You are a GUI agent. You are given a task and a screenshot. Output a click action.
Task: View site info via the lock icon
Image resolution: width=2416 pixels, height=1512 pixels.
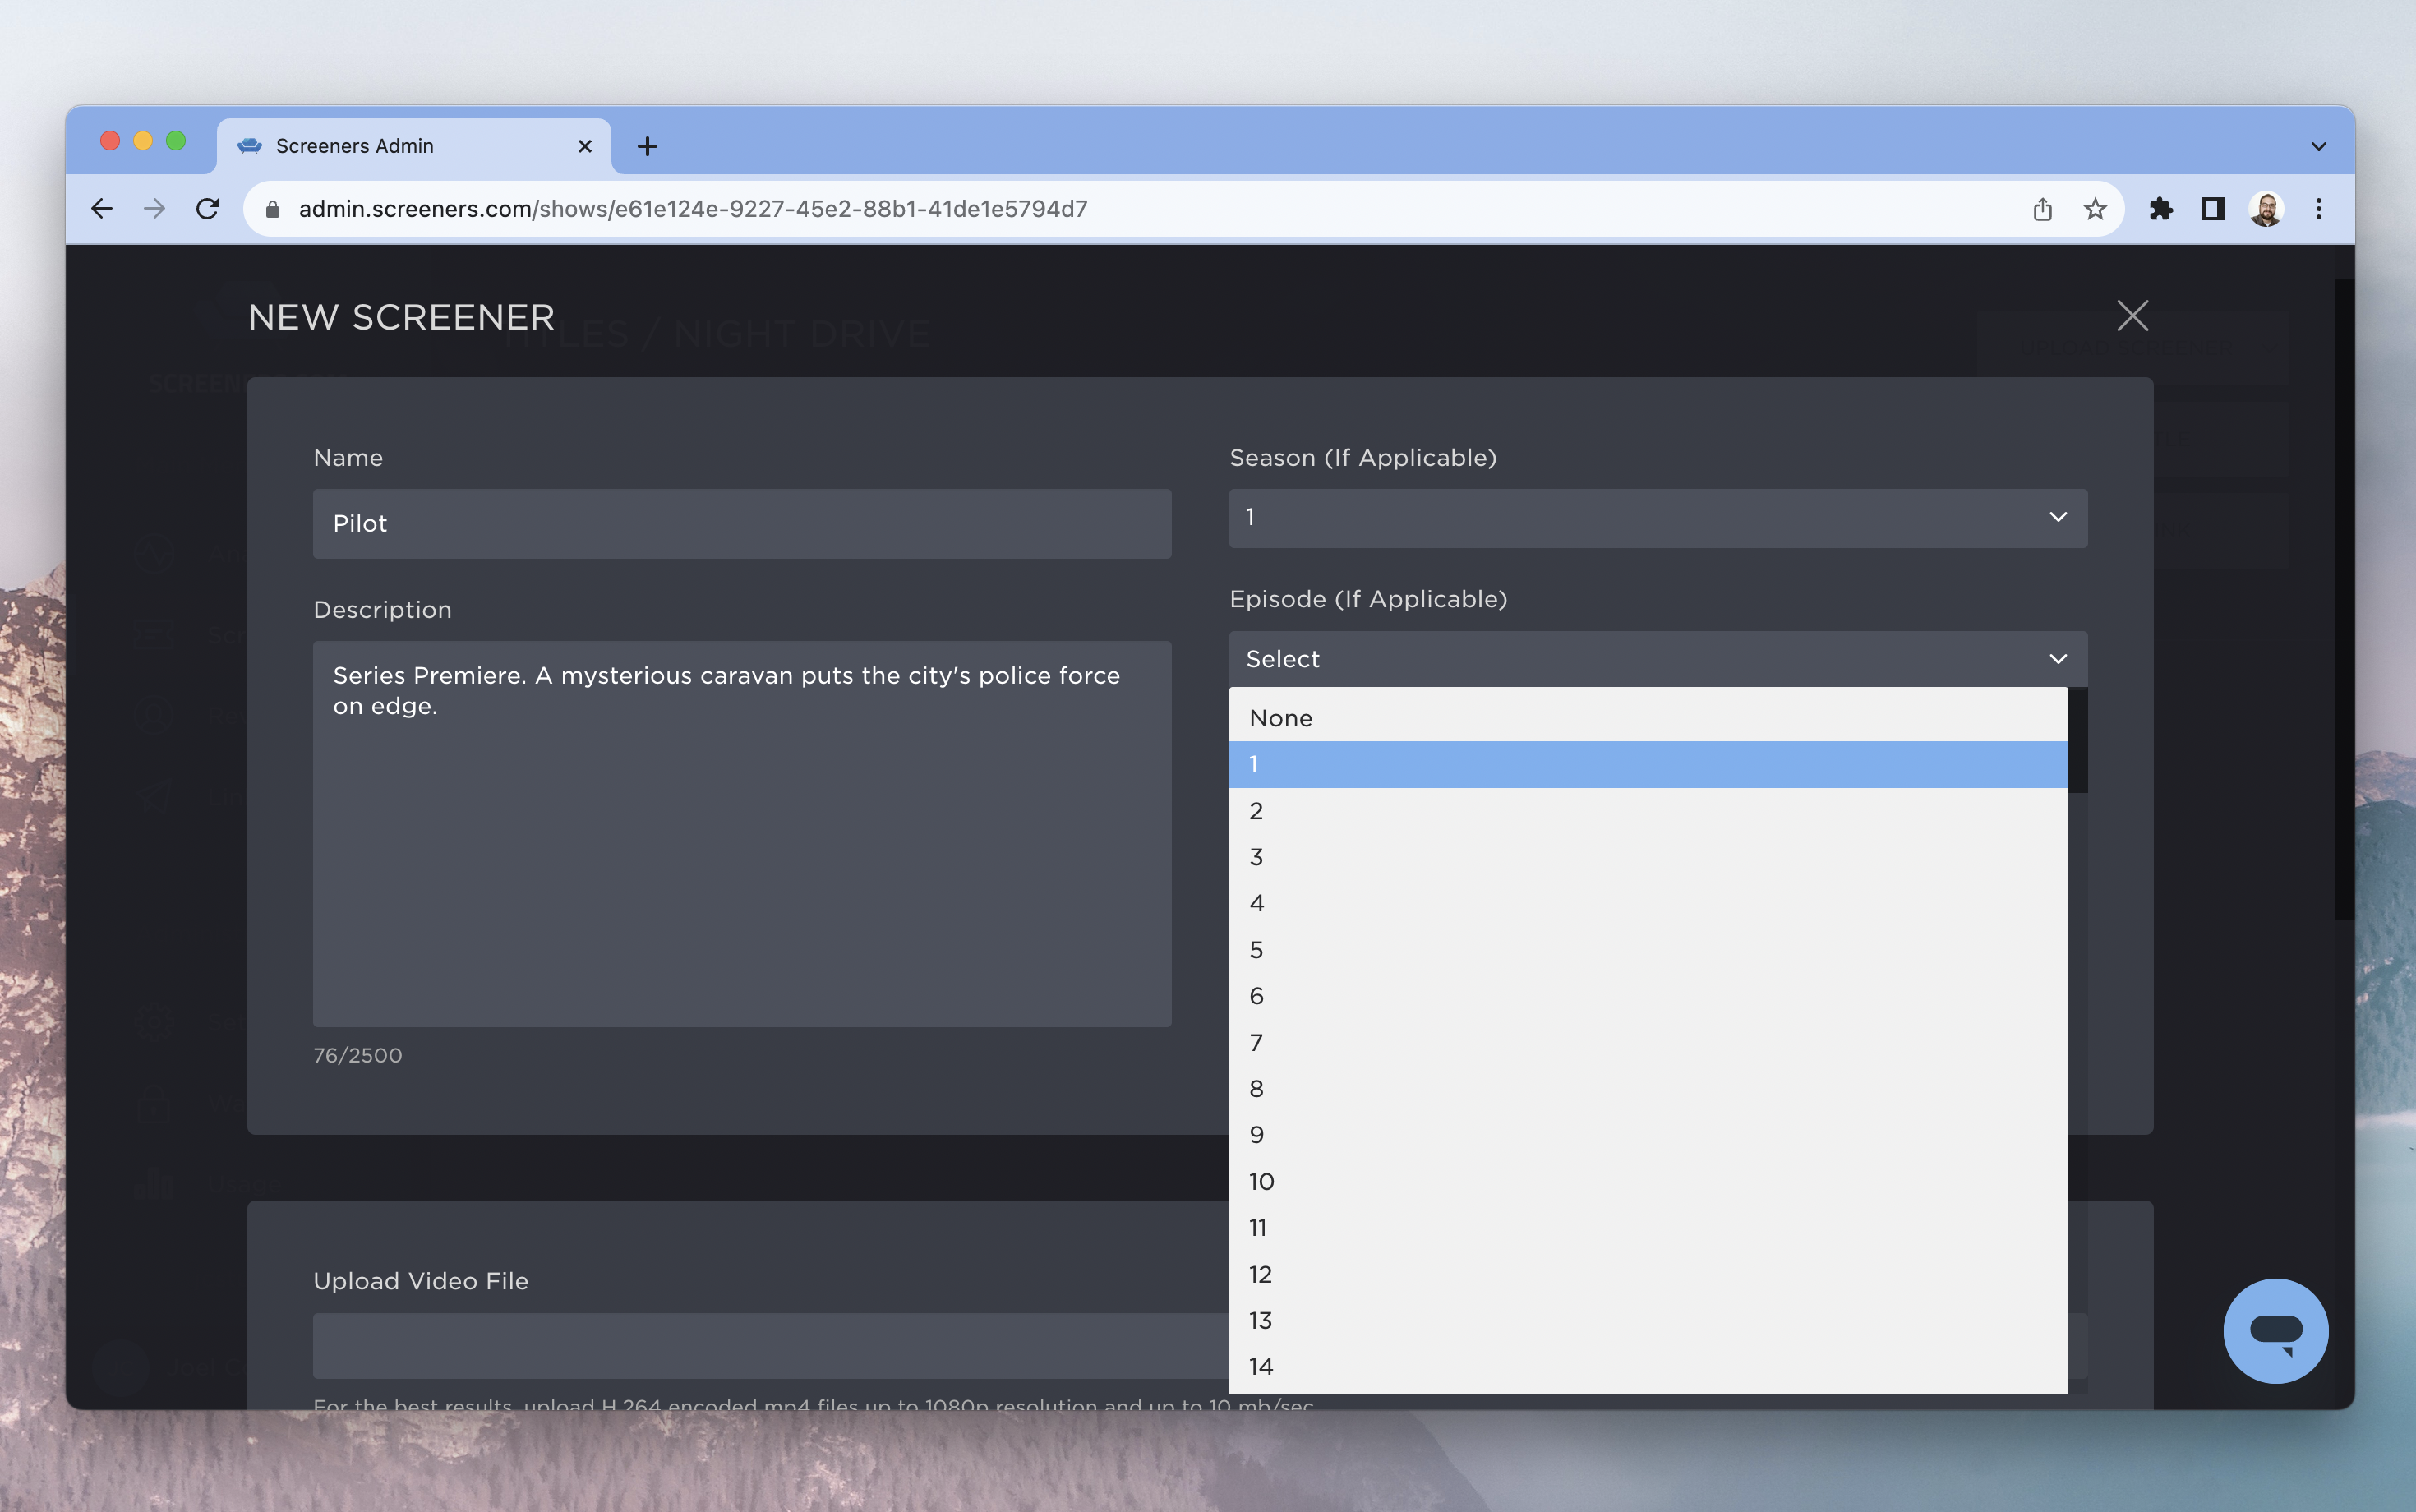click(272, 209)
